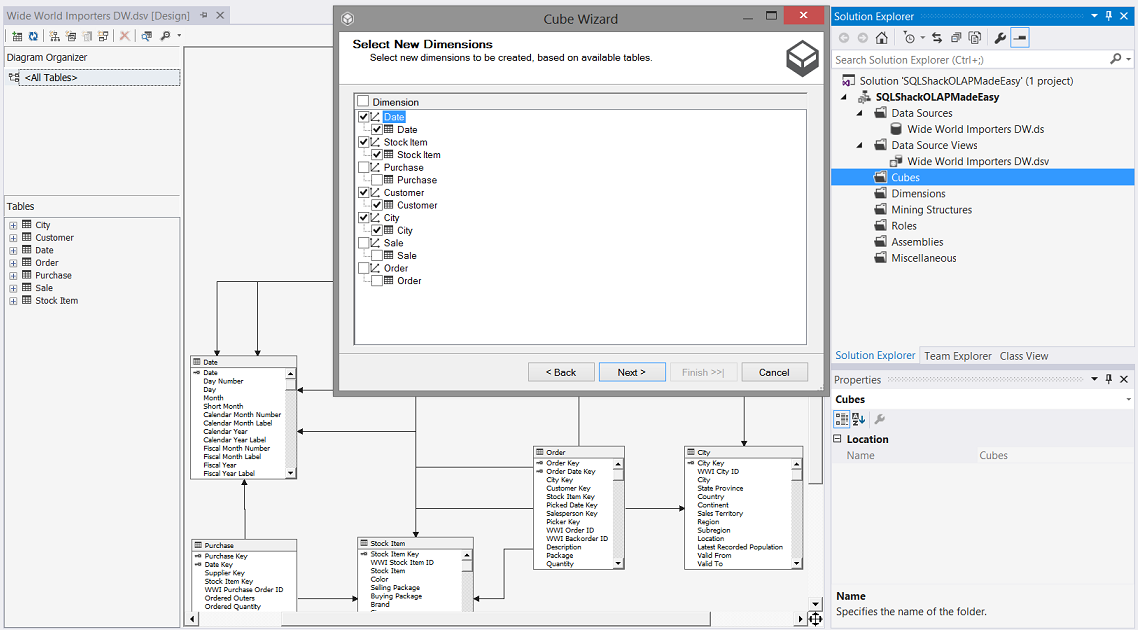
Task: Switch to the Team Explorer tab
Action: click(957, 356)
